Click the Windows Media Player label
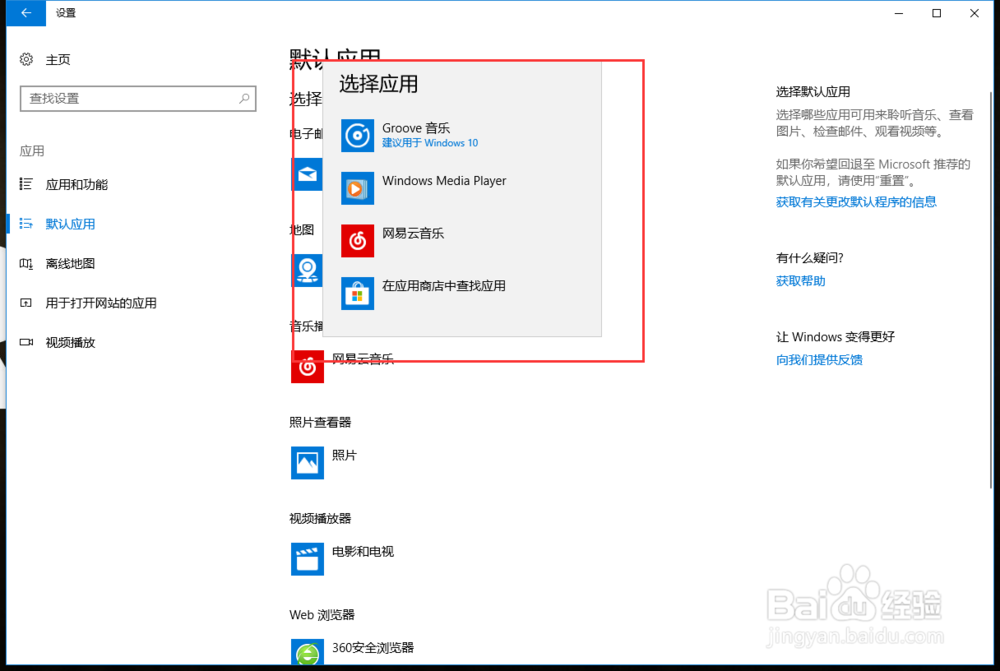Viewport: 1000px width, 671px height. coord(444,181)
